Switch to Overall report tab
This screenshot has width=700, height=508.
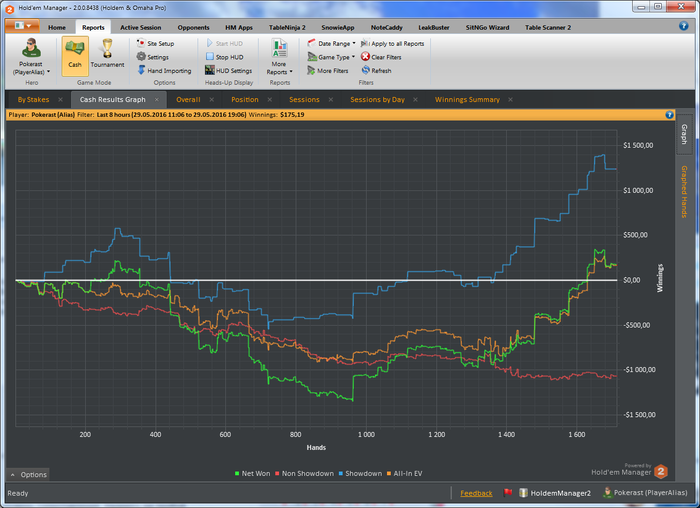click(x=188, y=100)
